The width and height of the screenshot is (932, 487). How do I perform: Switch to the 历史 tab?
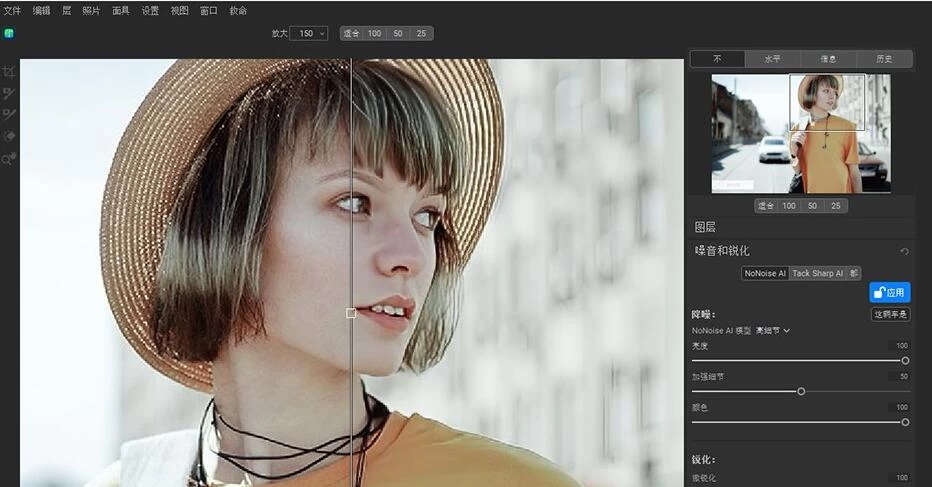point(884,58)
